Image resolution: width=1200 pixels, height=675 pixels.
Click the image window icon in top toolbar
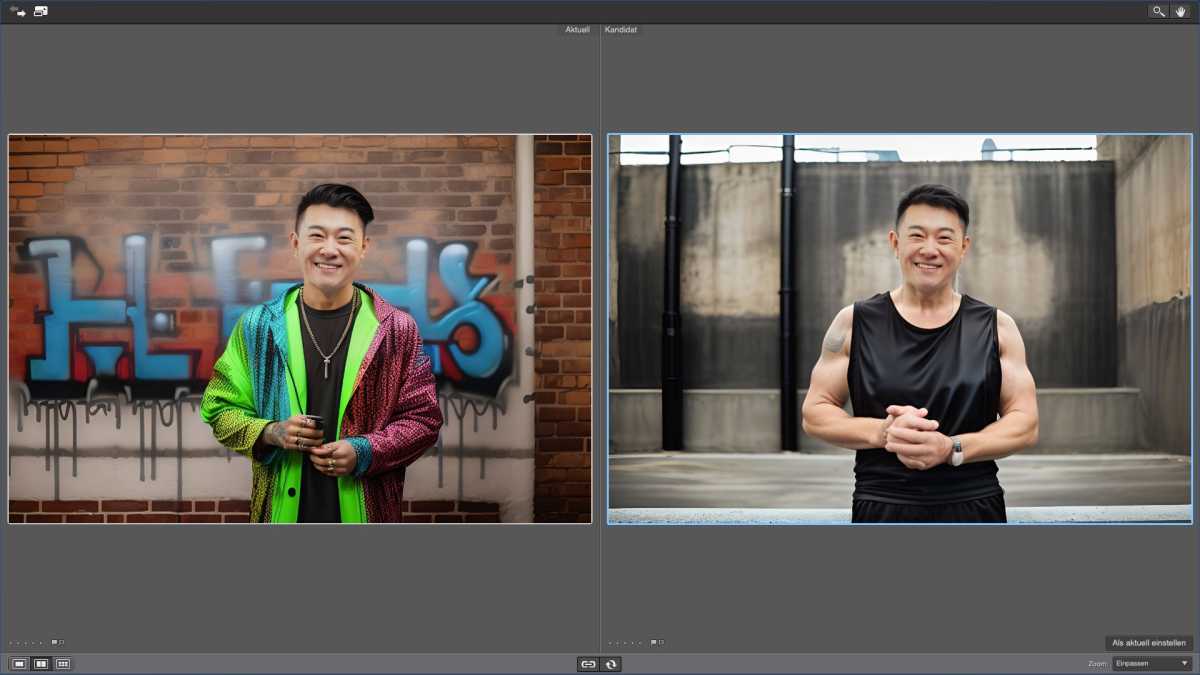[x=41, y=11]
